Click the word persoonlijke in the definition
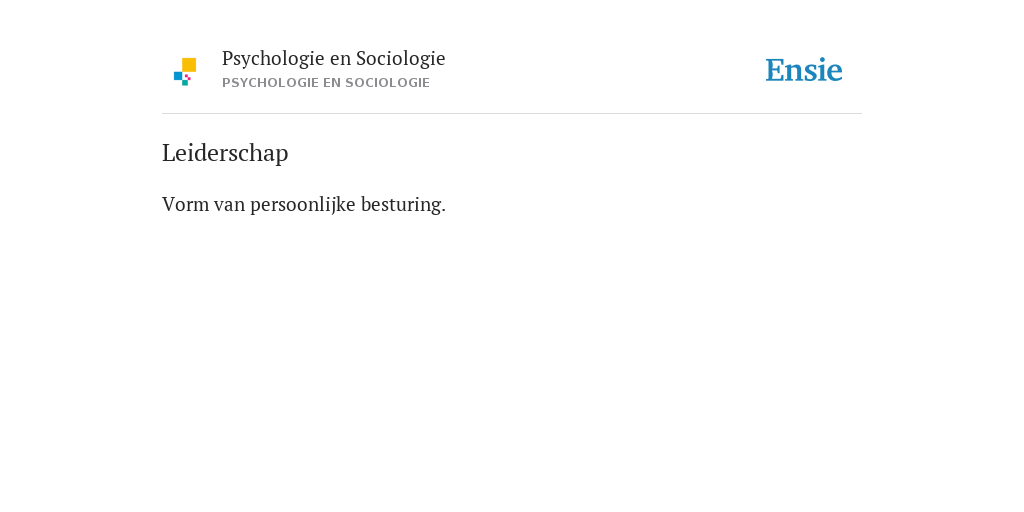The height and width of the screenshot is (512, 1024). 302,204
